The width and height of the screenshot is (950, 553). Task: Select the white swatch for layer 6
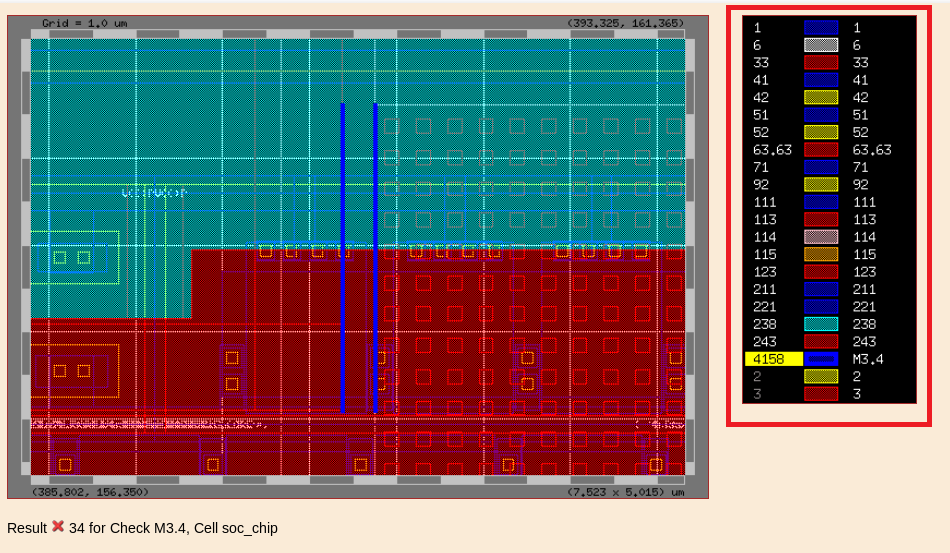(821, 46)
